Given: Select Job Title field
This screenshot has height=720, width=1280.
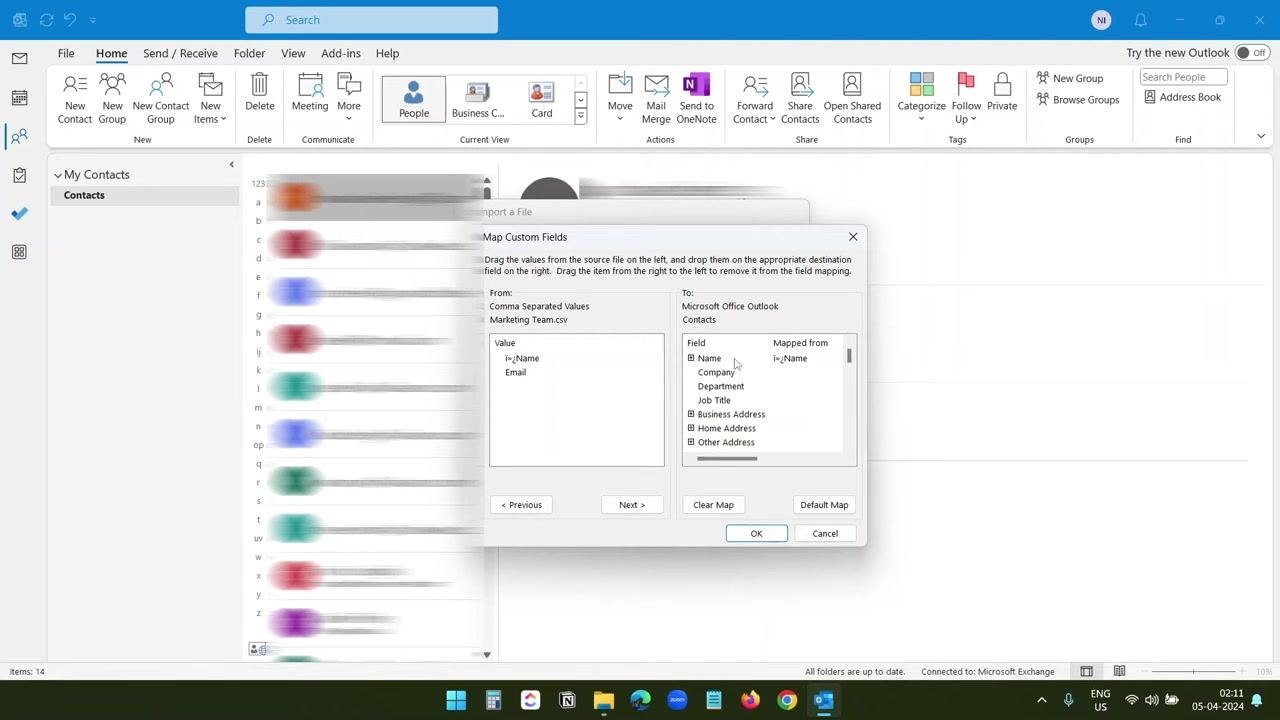Looking at the screenshot, I should (x=714, y=400).
